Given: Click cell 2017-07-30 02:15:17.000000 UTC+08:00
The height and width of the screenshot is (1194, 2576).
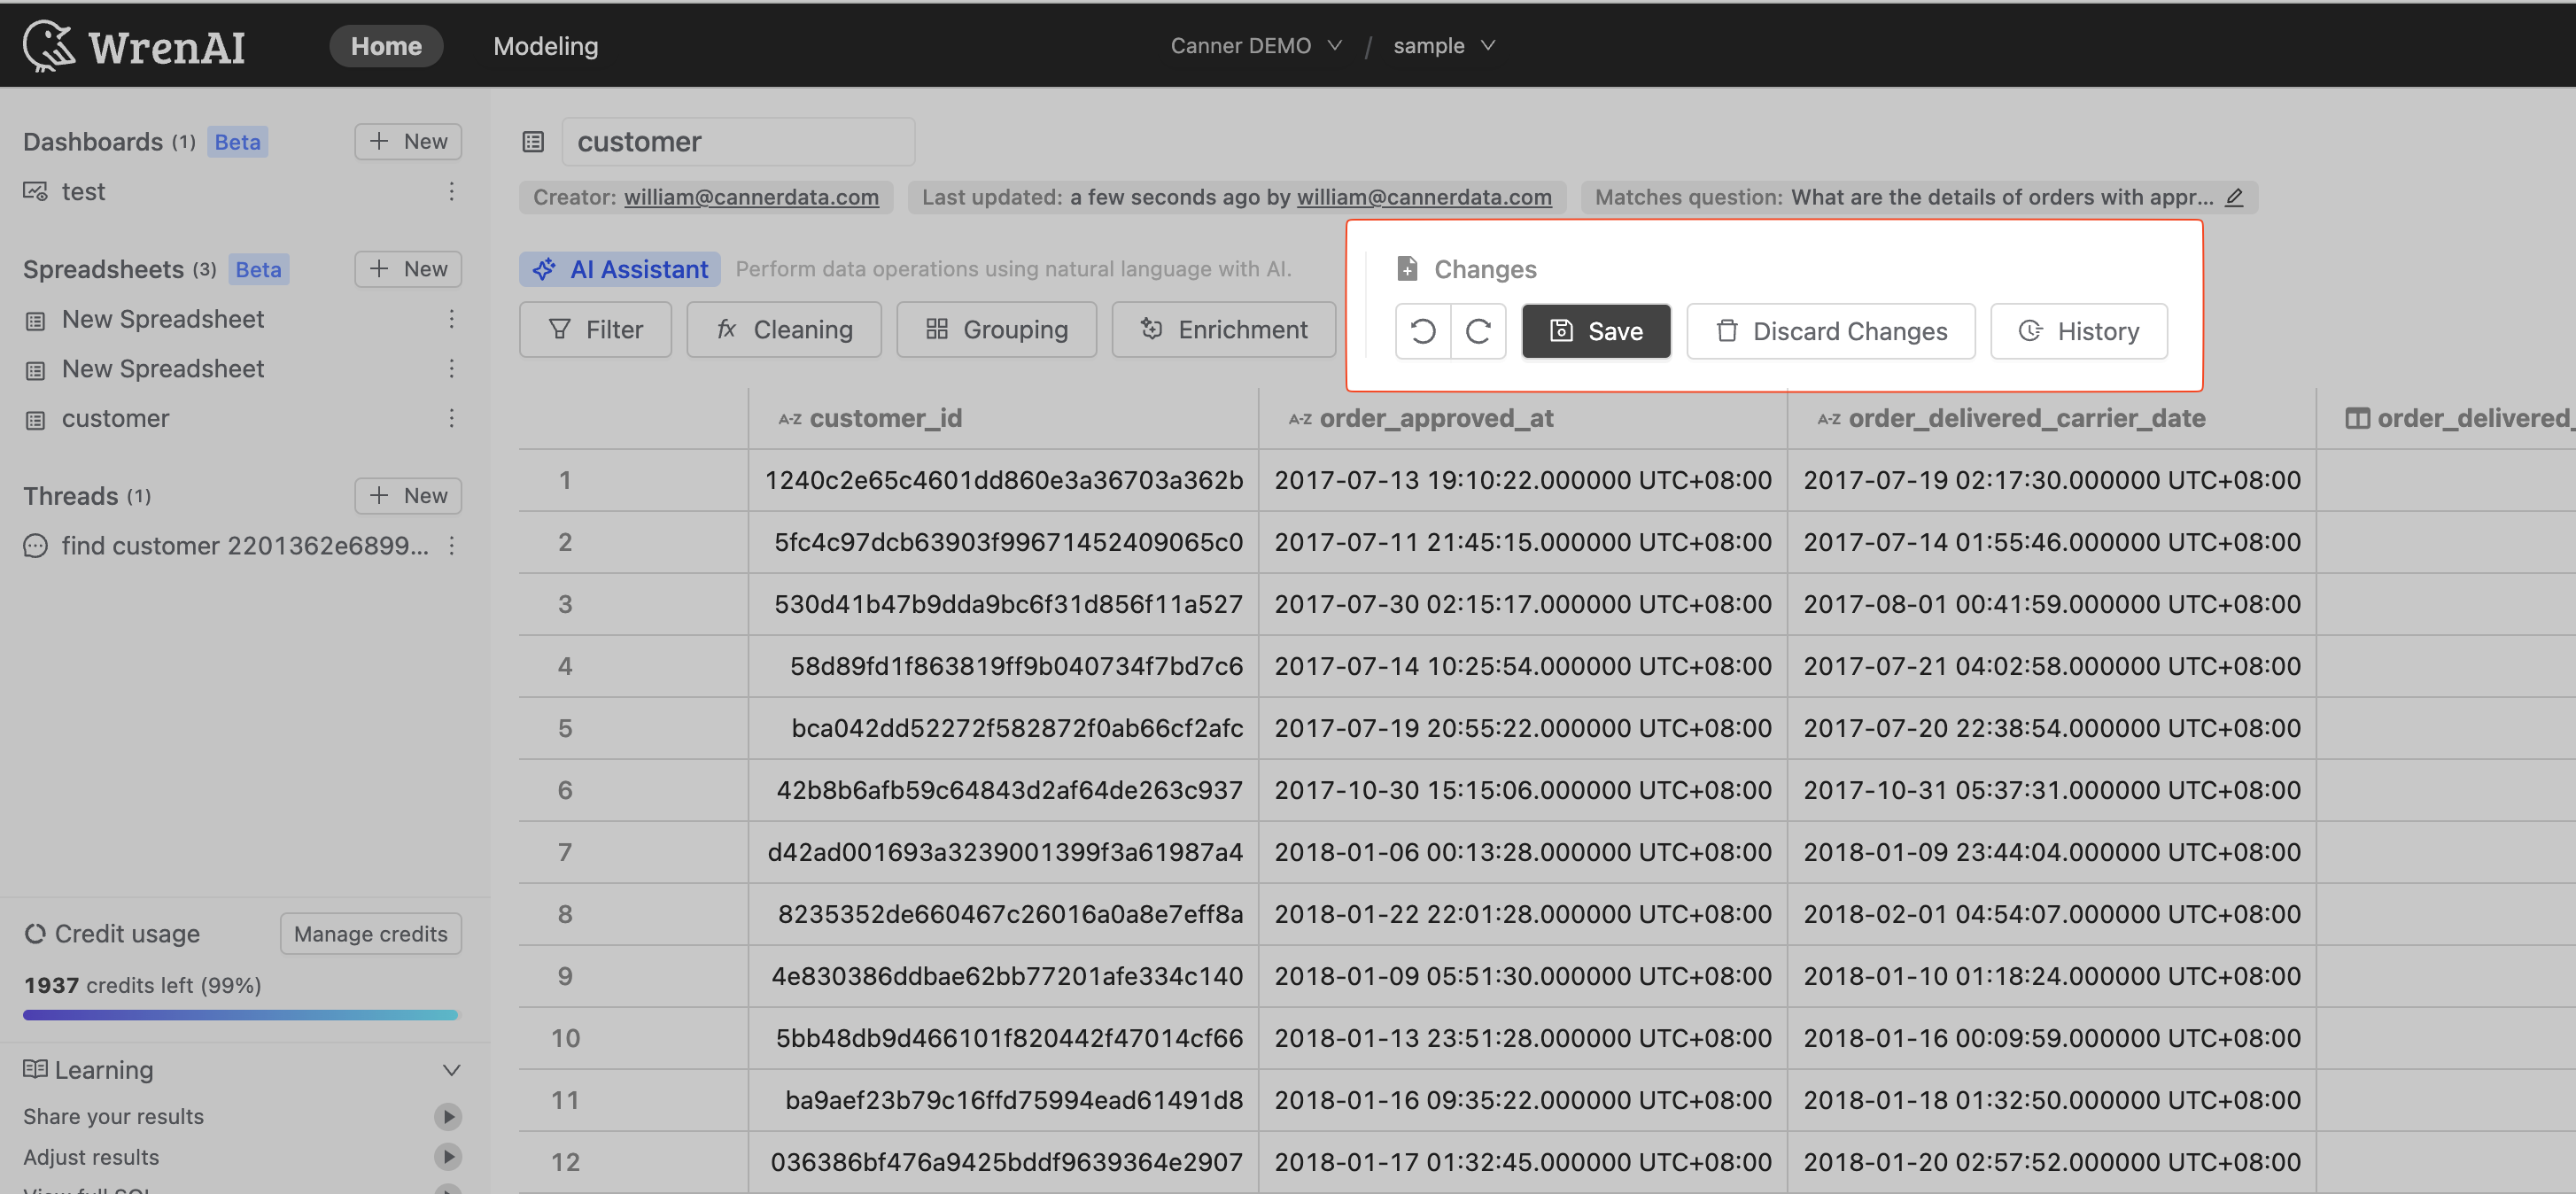Looking at the screenshot, I should [1522, 604].
